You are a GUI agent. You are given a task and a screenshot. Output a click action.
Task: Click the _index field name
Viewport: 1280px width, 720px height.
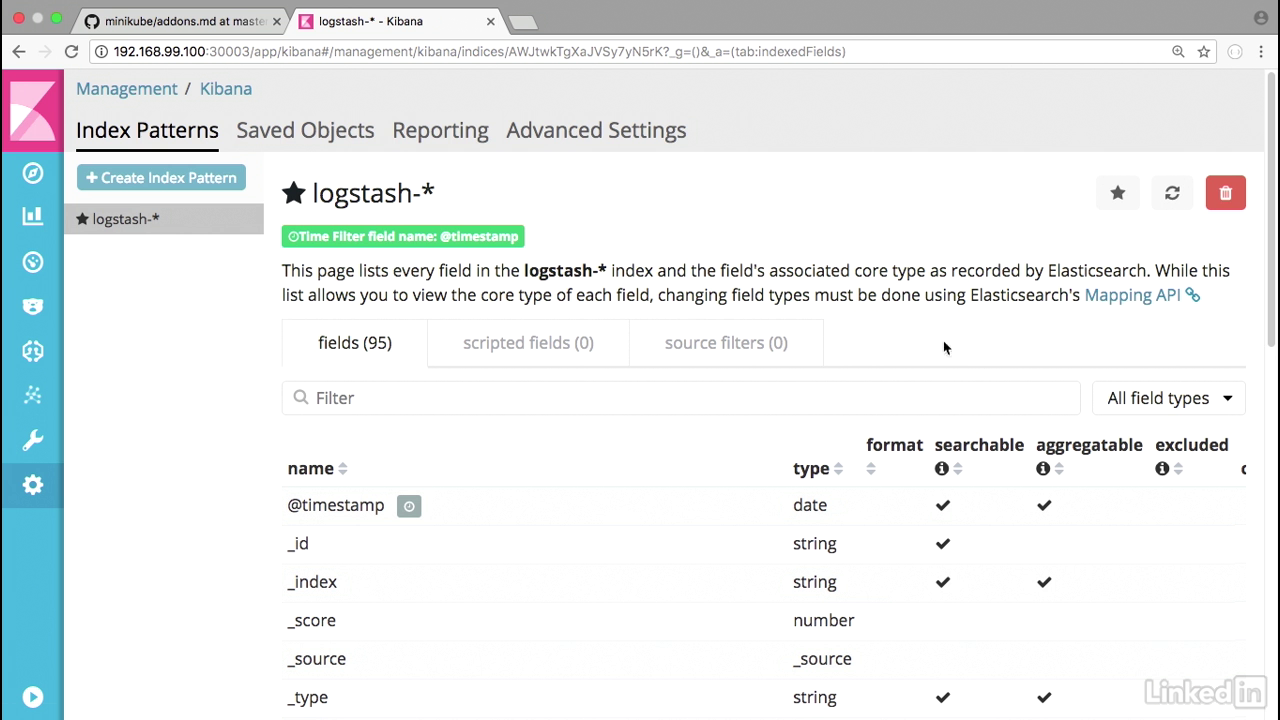[x=312, y=582]
